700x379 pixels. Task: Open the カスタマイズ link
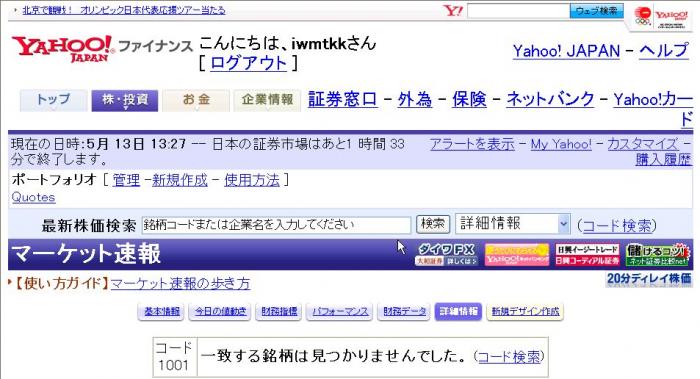[x=643, y=144]
